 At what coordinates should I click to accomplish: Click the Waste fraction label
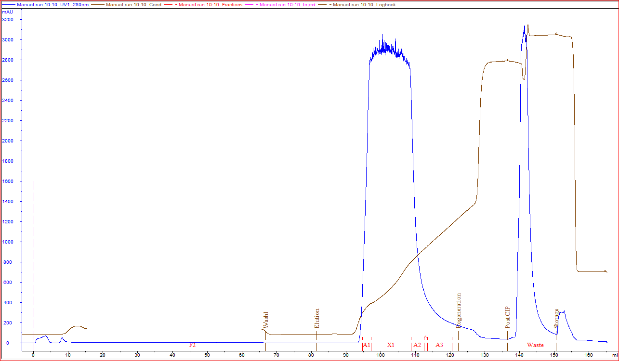pos(535,345)
